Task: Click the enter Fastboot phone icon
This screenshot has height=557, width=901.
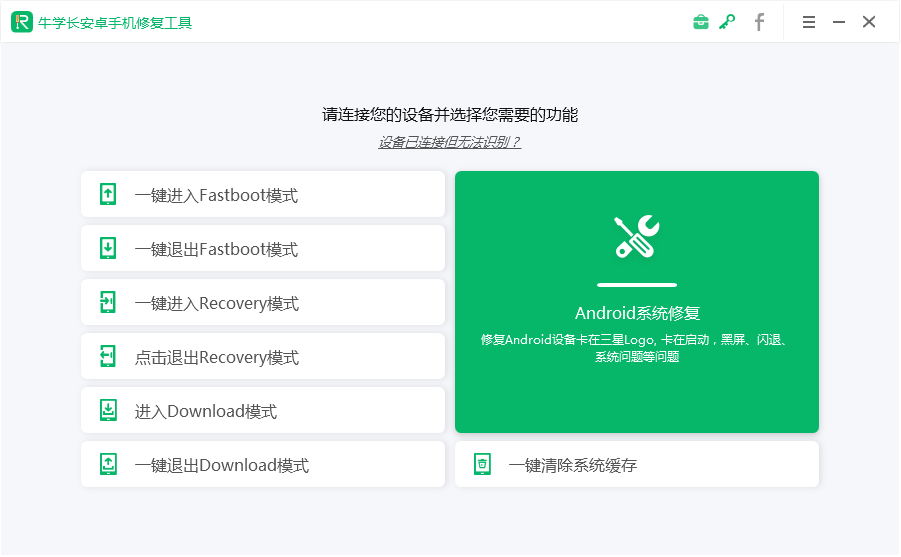Action: pos(108,194)
